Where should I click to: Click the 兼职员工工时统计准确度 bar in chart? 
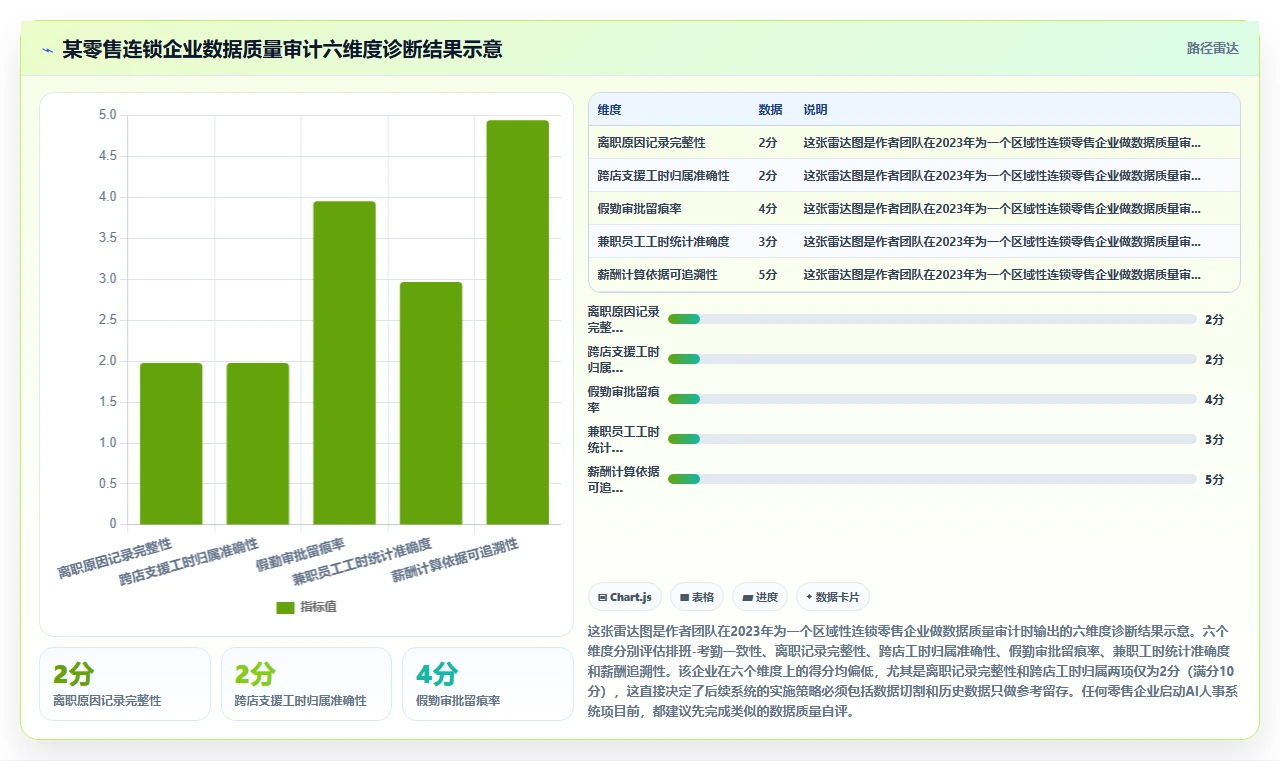point(431,403)
